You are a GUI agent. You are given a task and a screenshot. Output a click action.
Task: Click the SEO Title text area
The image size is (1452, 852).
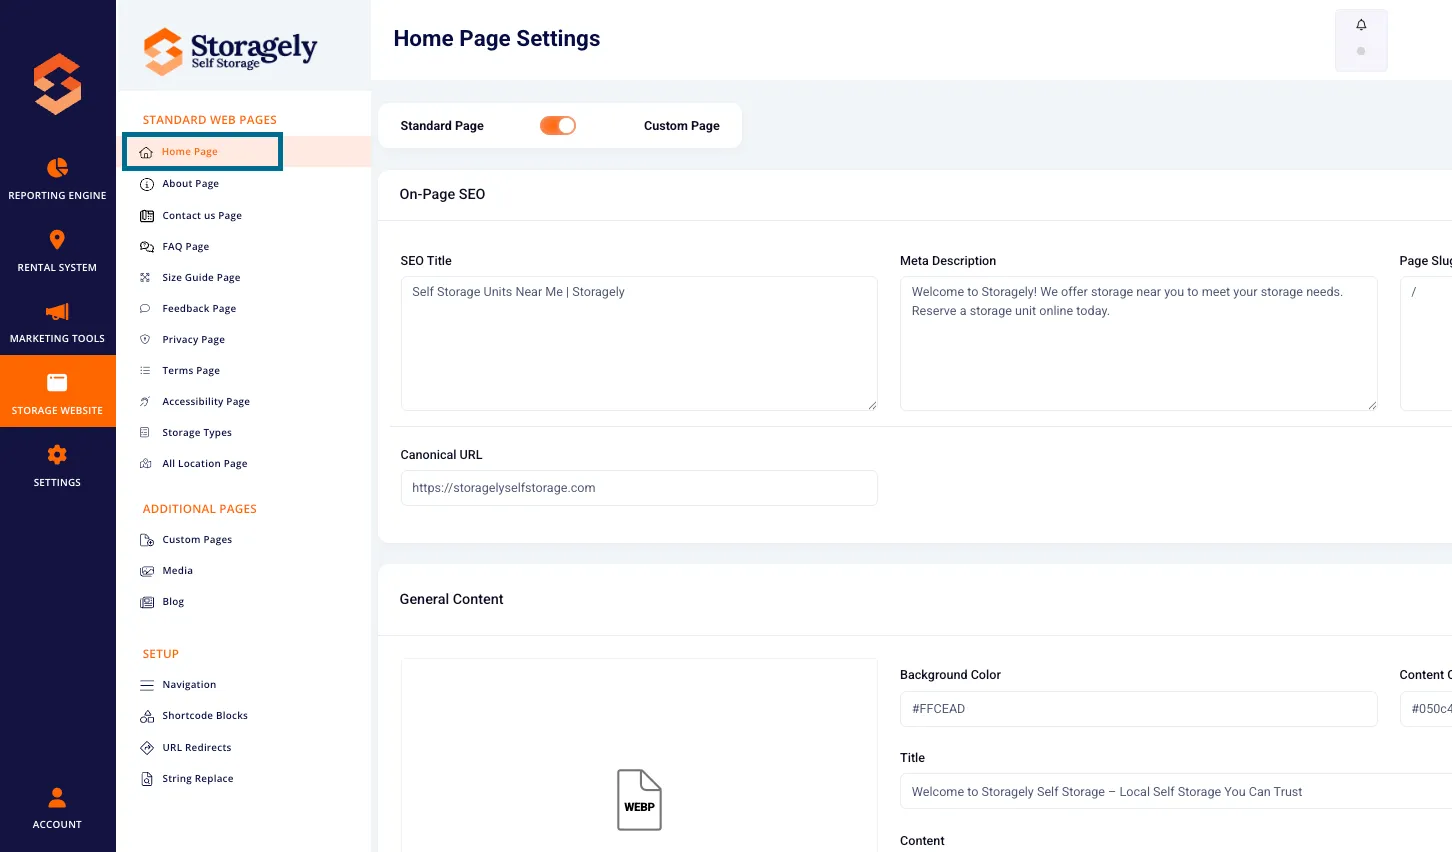point(639,343)
